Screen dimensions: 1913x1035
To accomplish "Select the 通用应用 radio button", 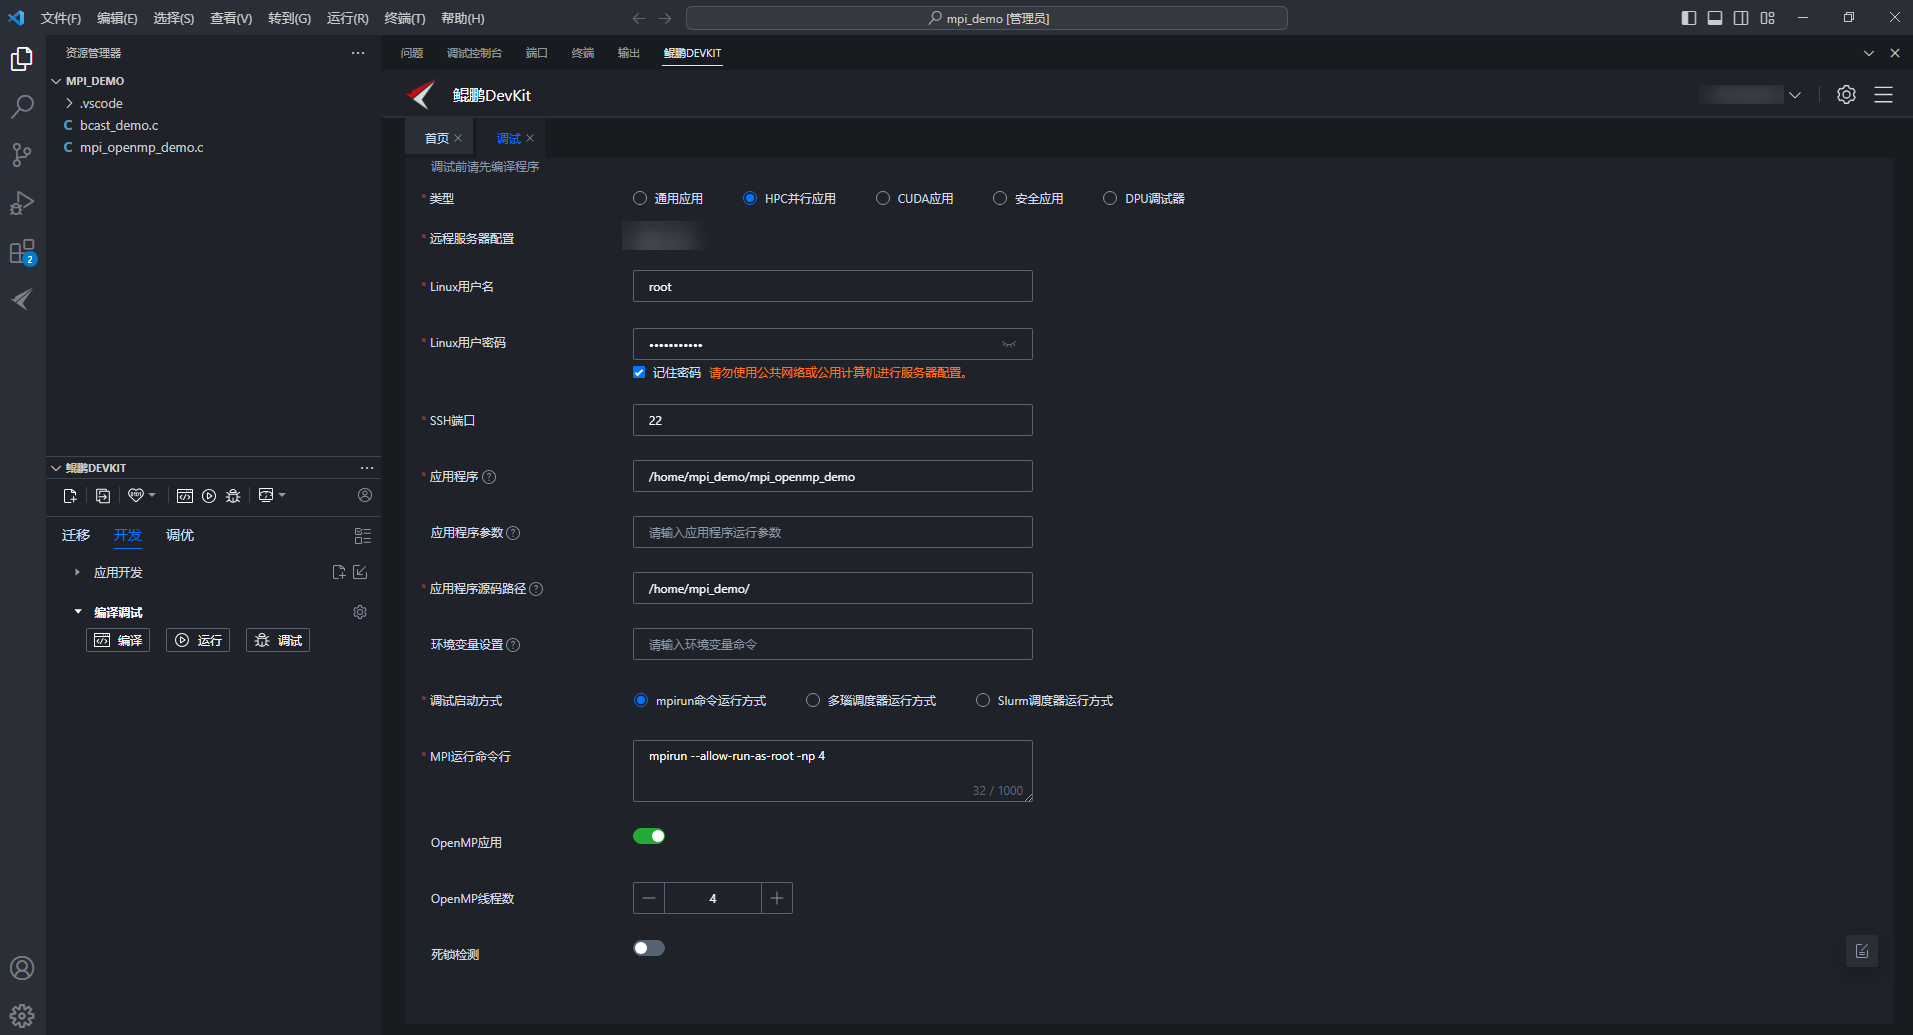I will point(640,198).
